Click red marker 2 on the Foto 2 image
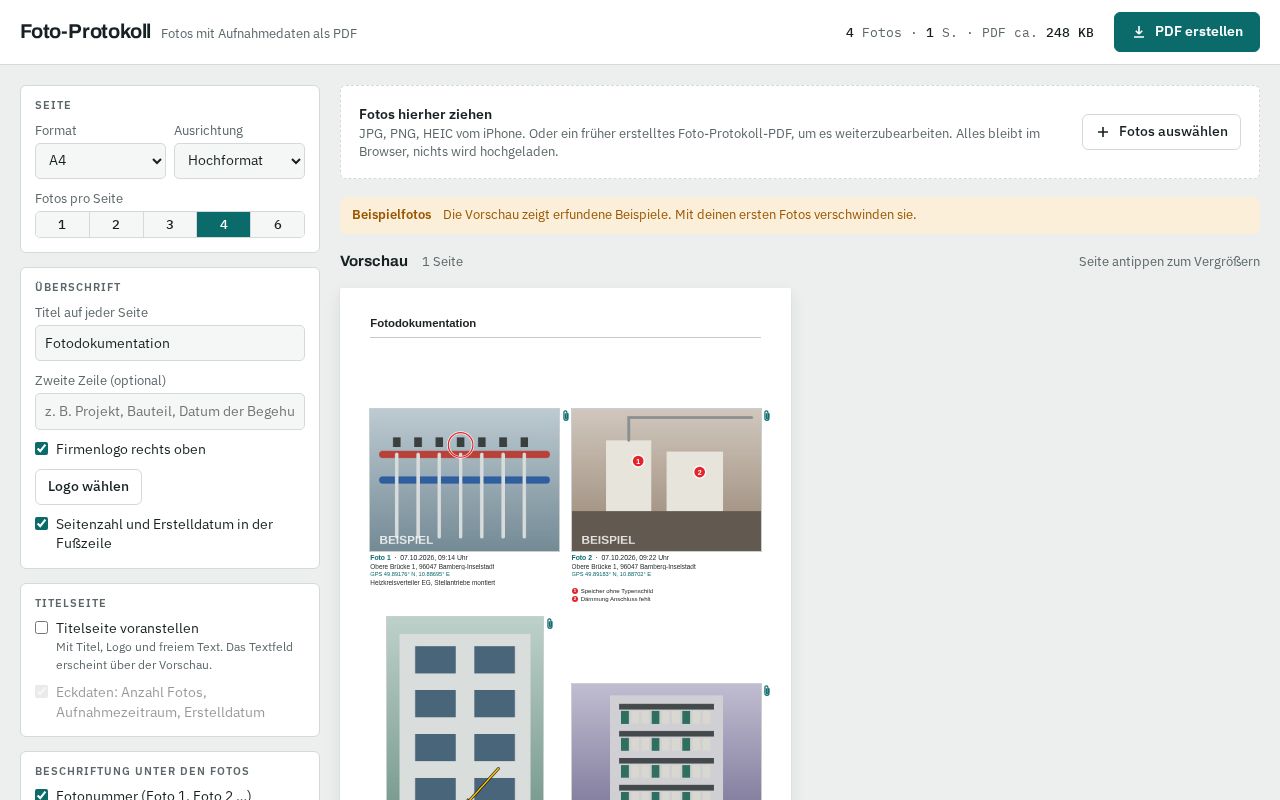Image resolution: width=1280 pixels, height=800 pixels. 699,472
